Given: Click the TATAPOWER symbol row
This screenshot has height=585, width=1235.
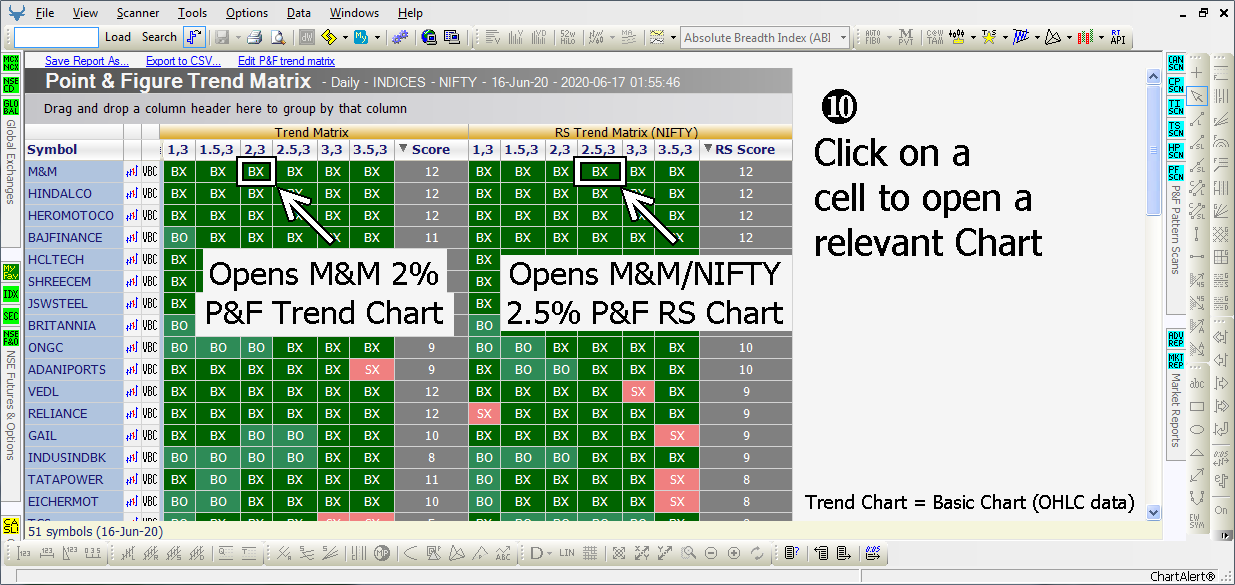Looking at the screenshot, I should (73, 479).
